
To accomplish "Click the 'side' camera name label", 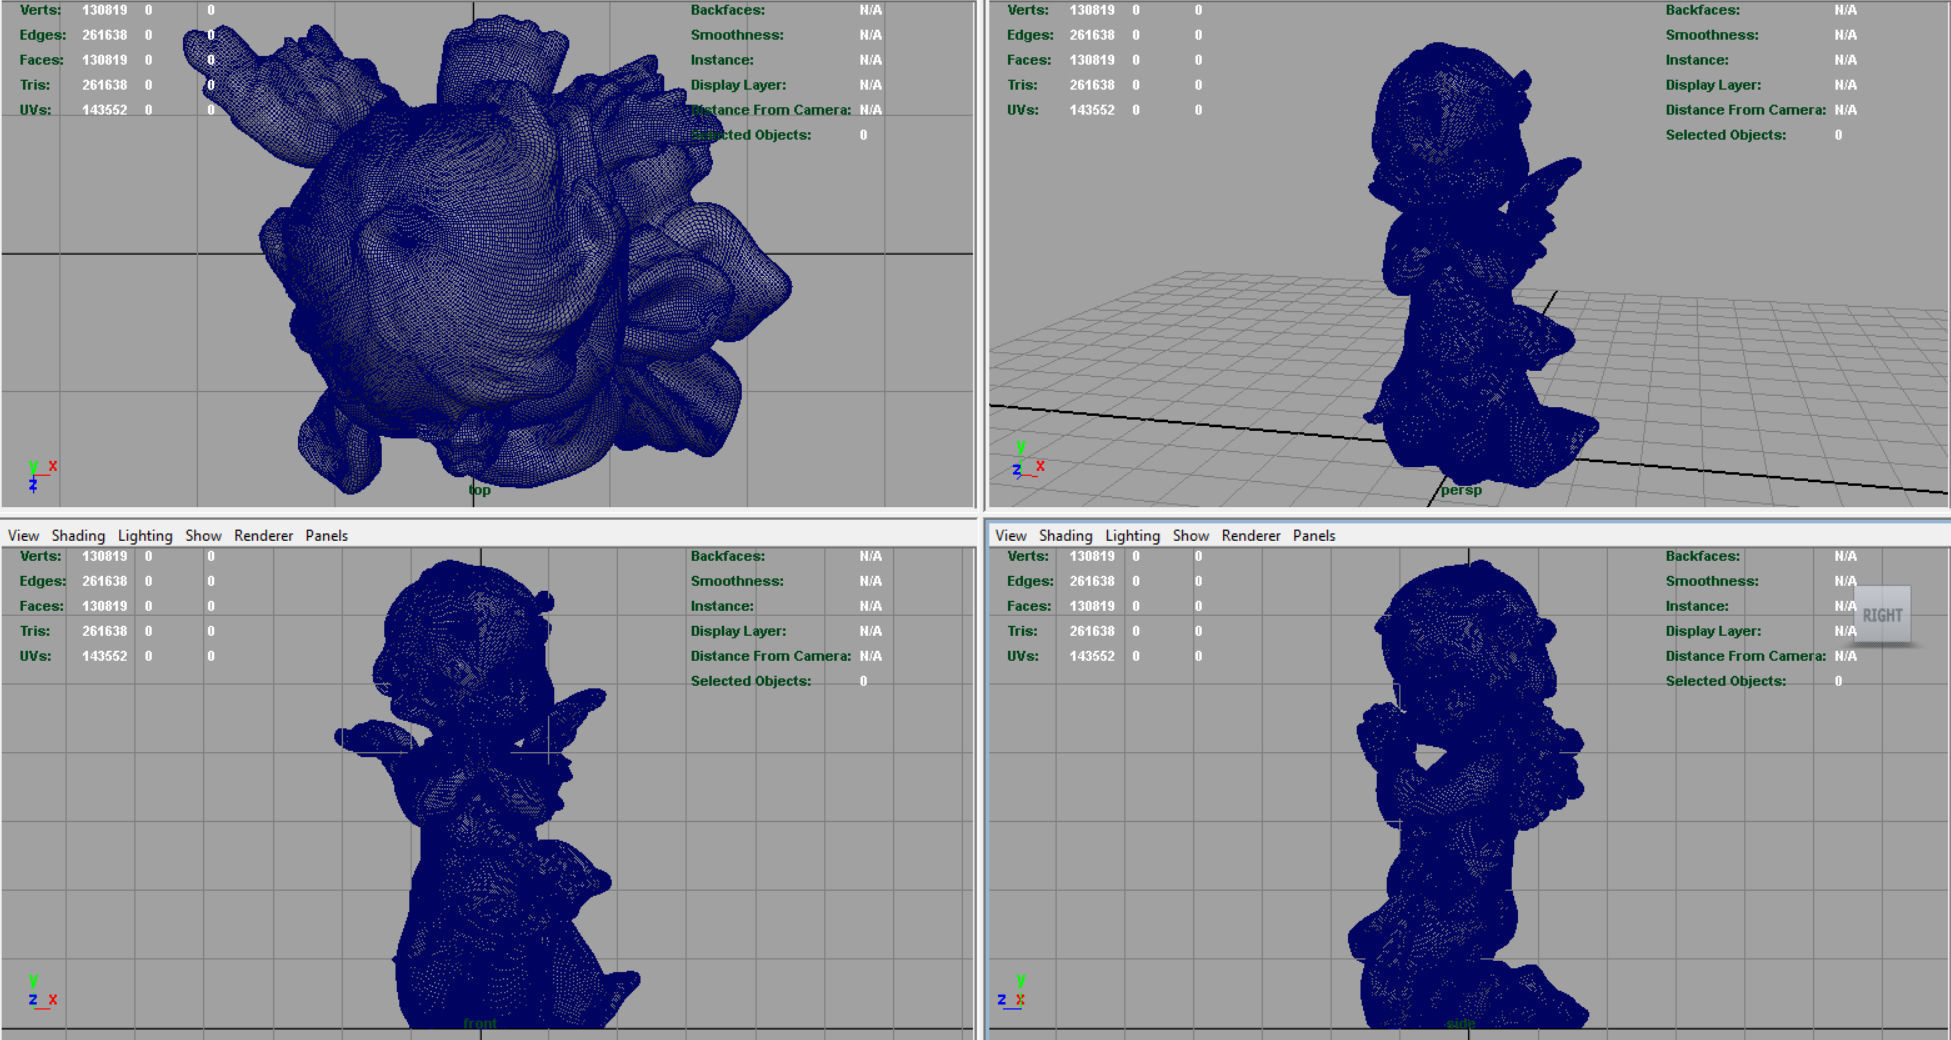I will [1461, 1023].
